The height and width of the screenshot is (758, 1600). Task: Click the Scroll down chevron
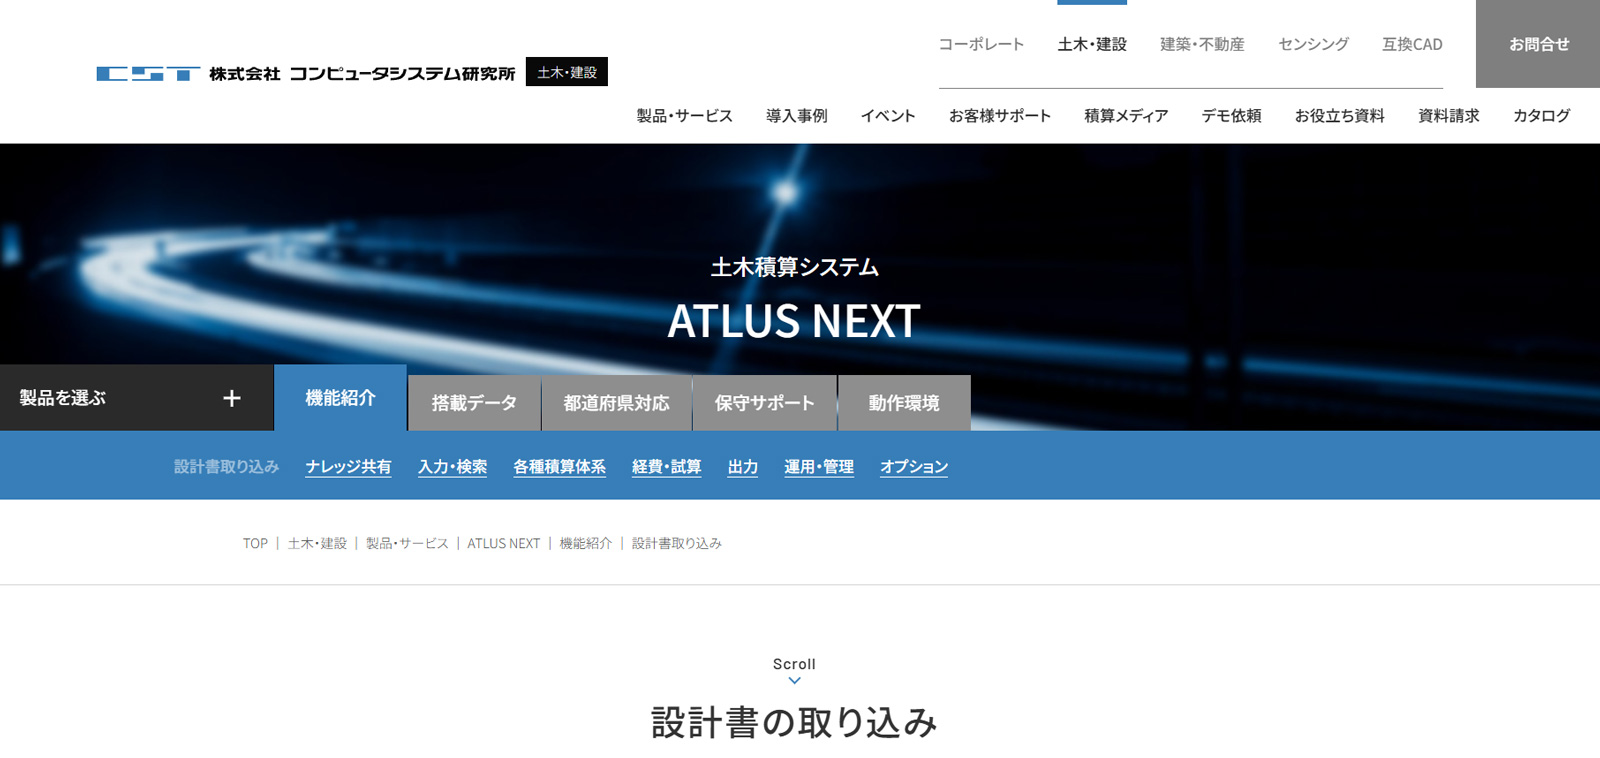point(794,681)
